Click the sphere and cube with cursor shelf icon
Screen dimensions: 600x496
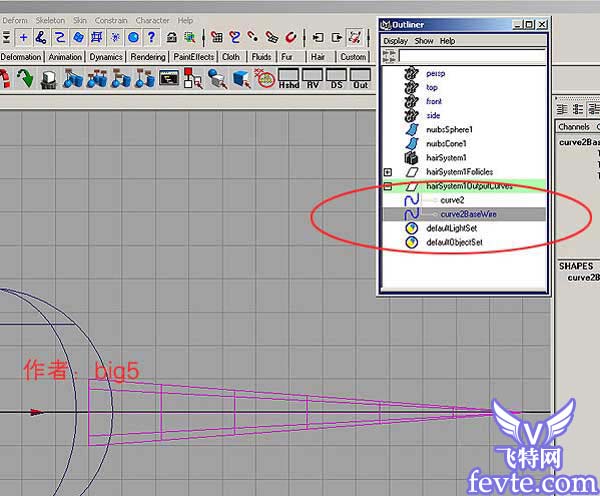(217, 78)
